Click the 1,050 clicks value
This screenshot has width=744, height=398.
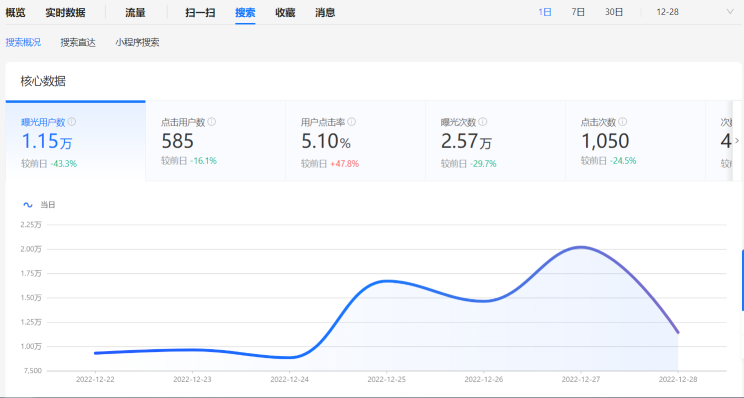click(605, 141)
